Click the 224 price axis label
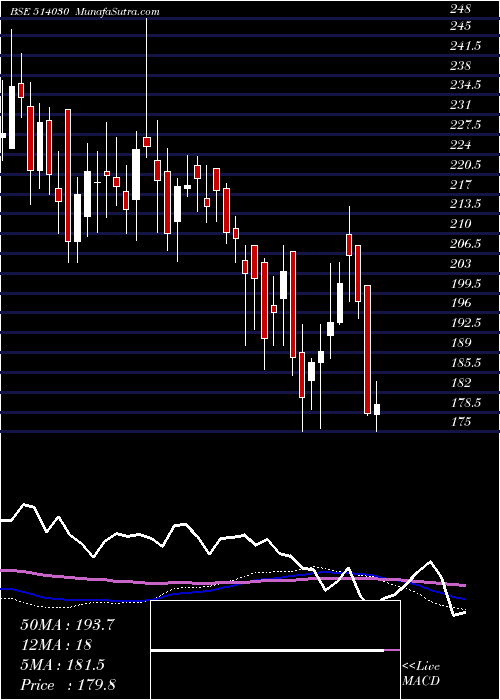 (460, 145)
